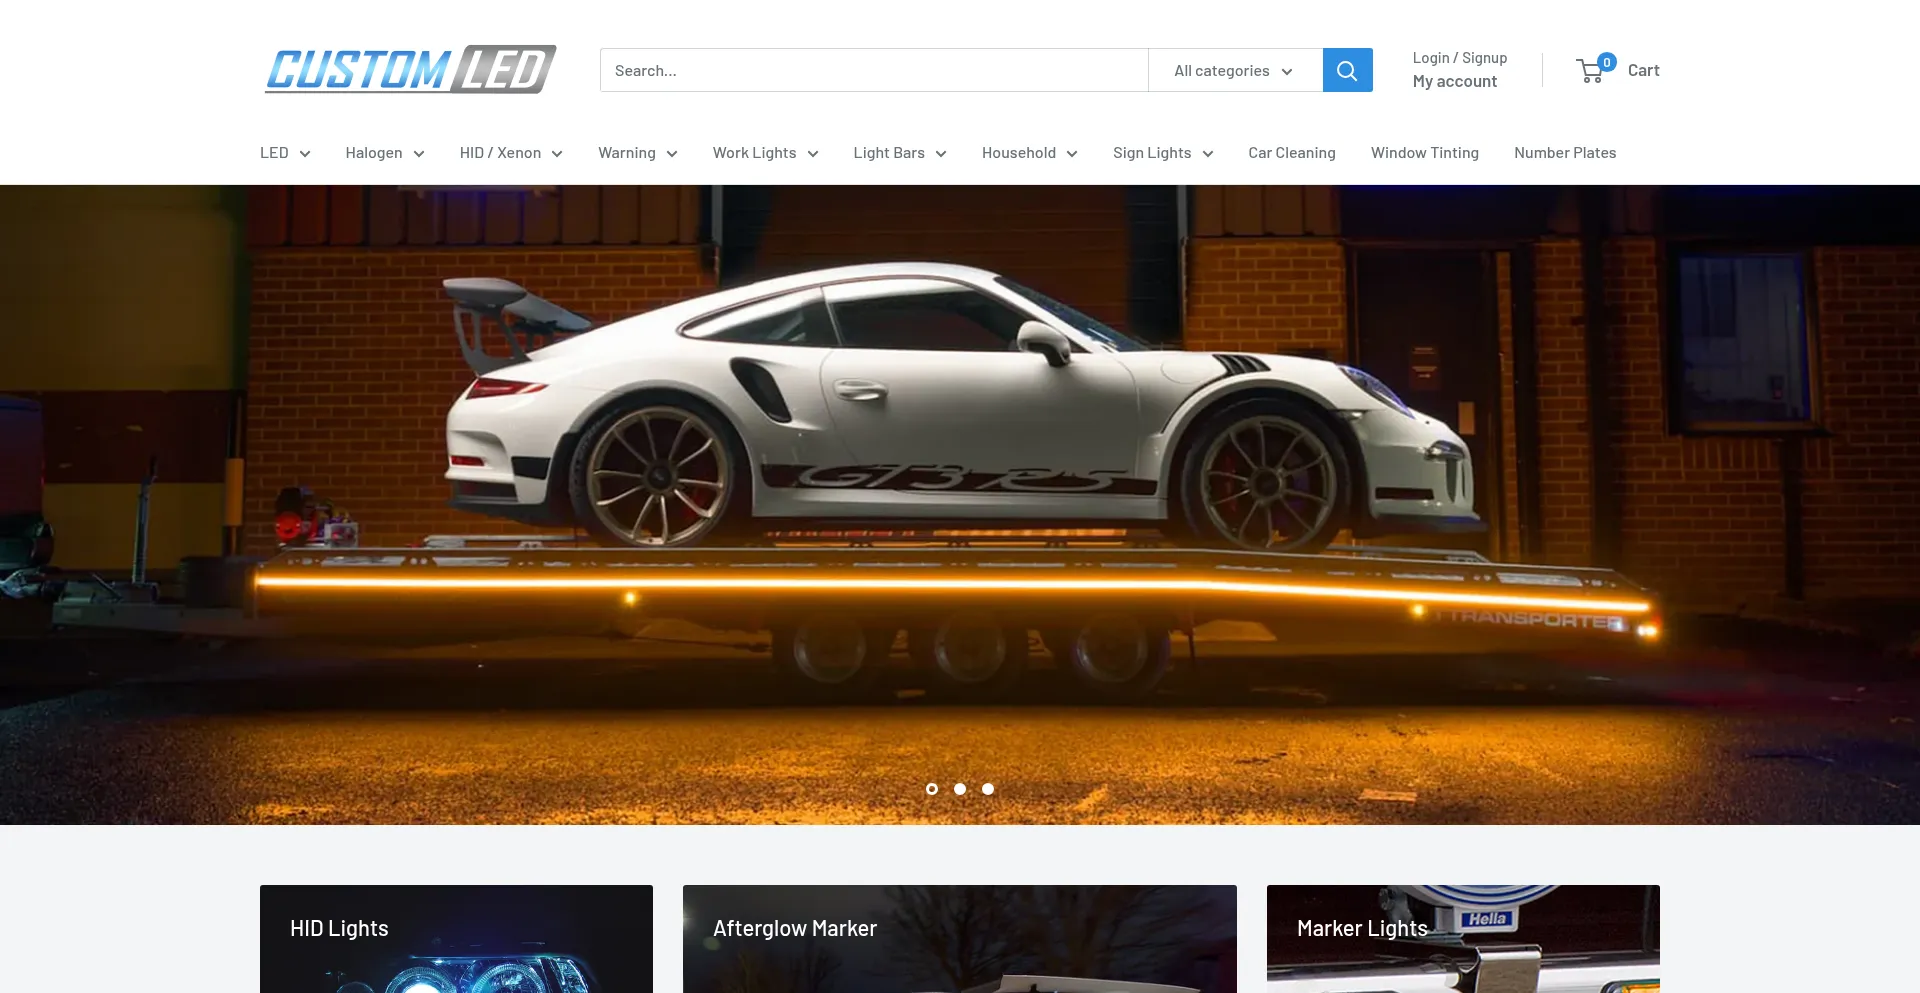Open the Light Bars submenu

point(898,152)
